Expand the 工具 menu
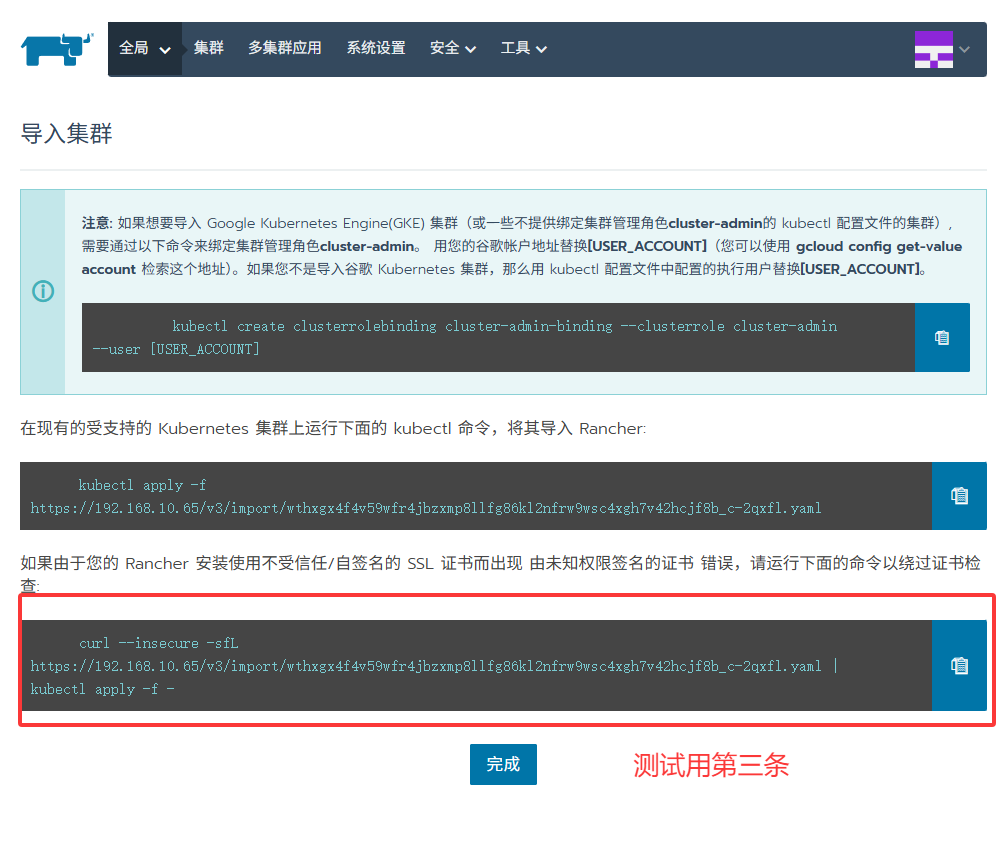Screen dimensions: 1002x854 pos(523,49)
